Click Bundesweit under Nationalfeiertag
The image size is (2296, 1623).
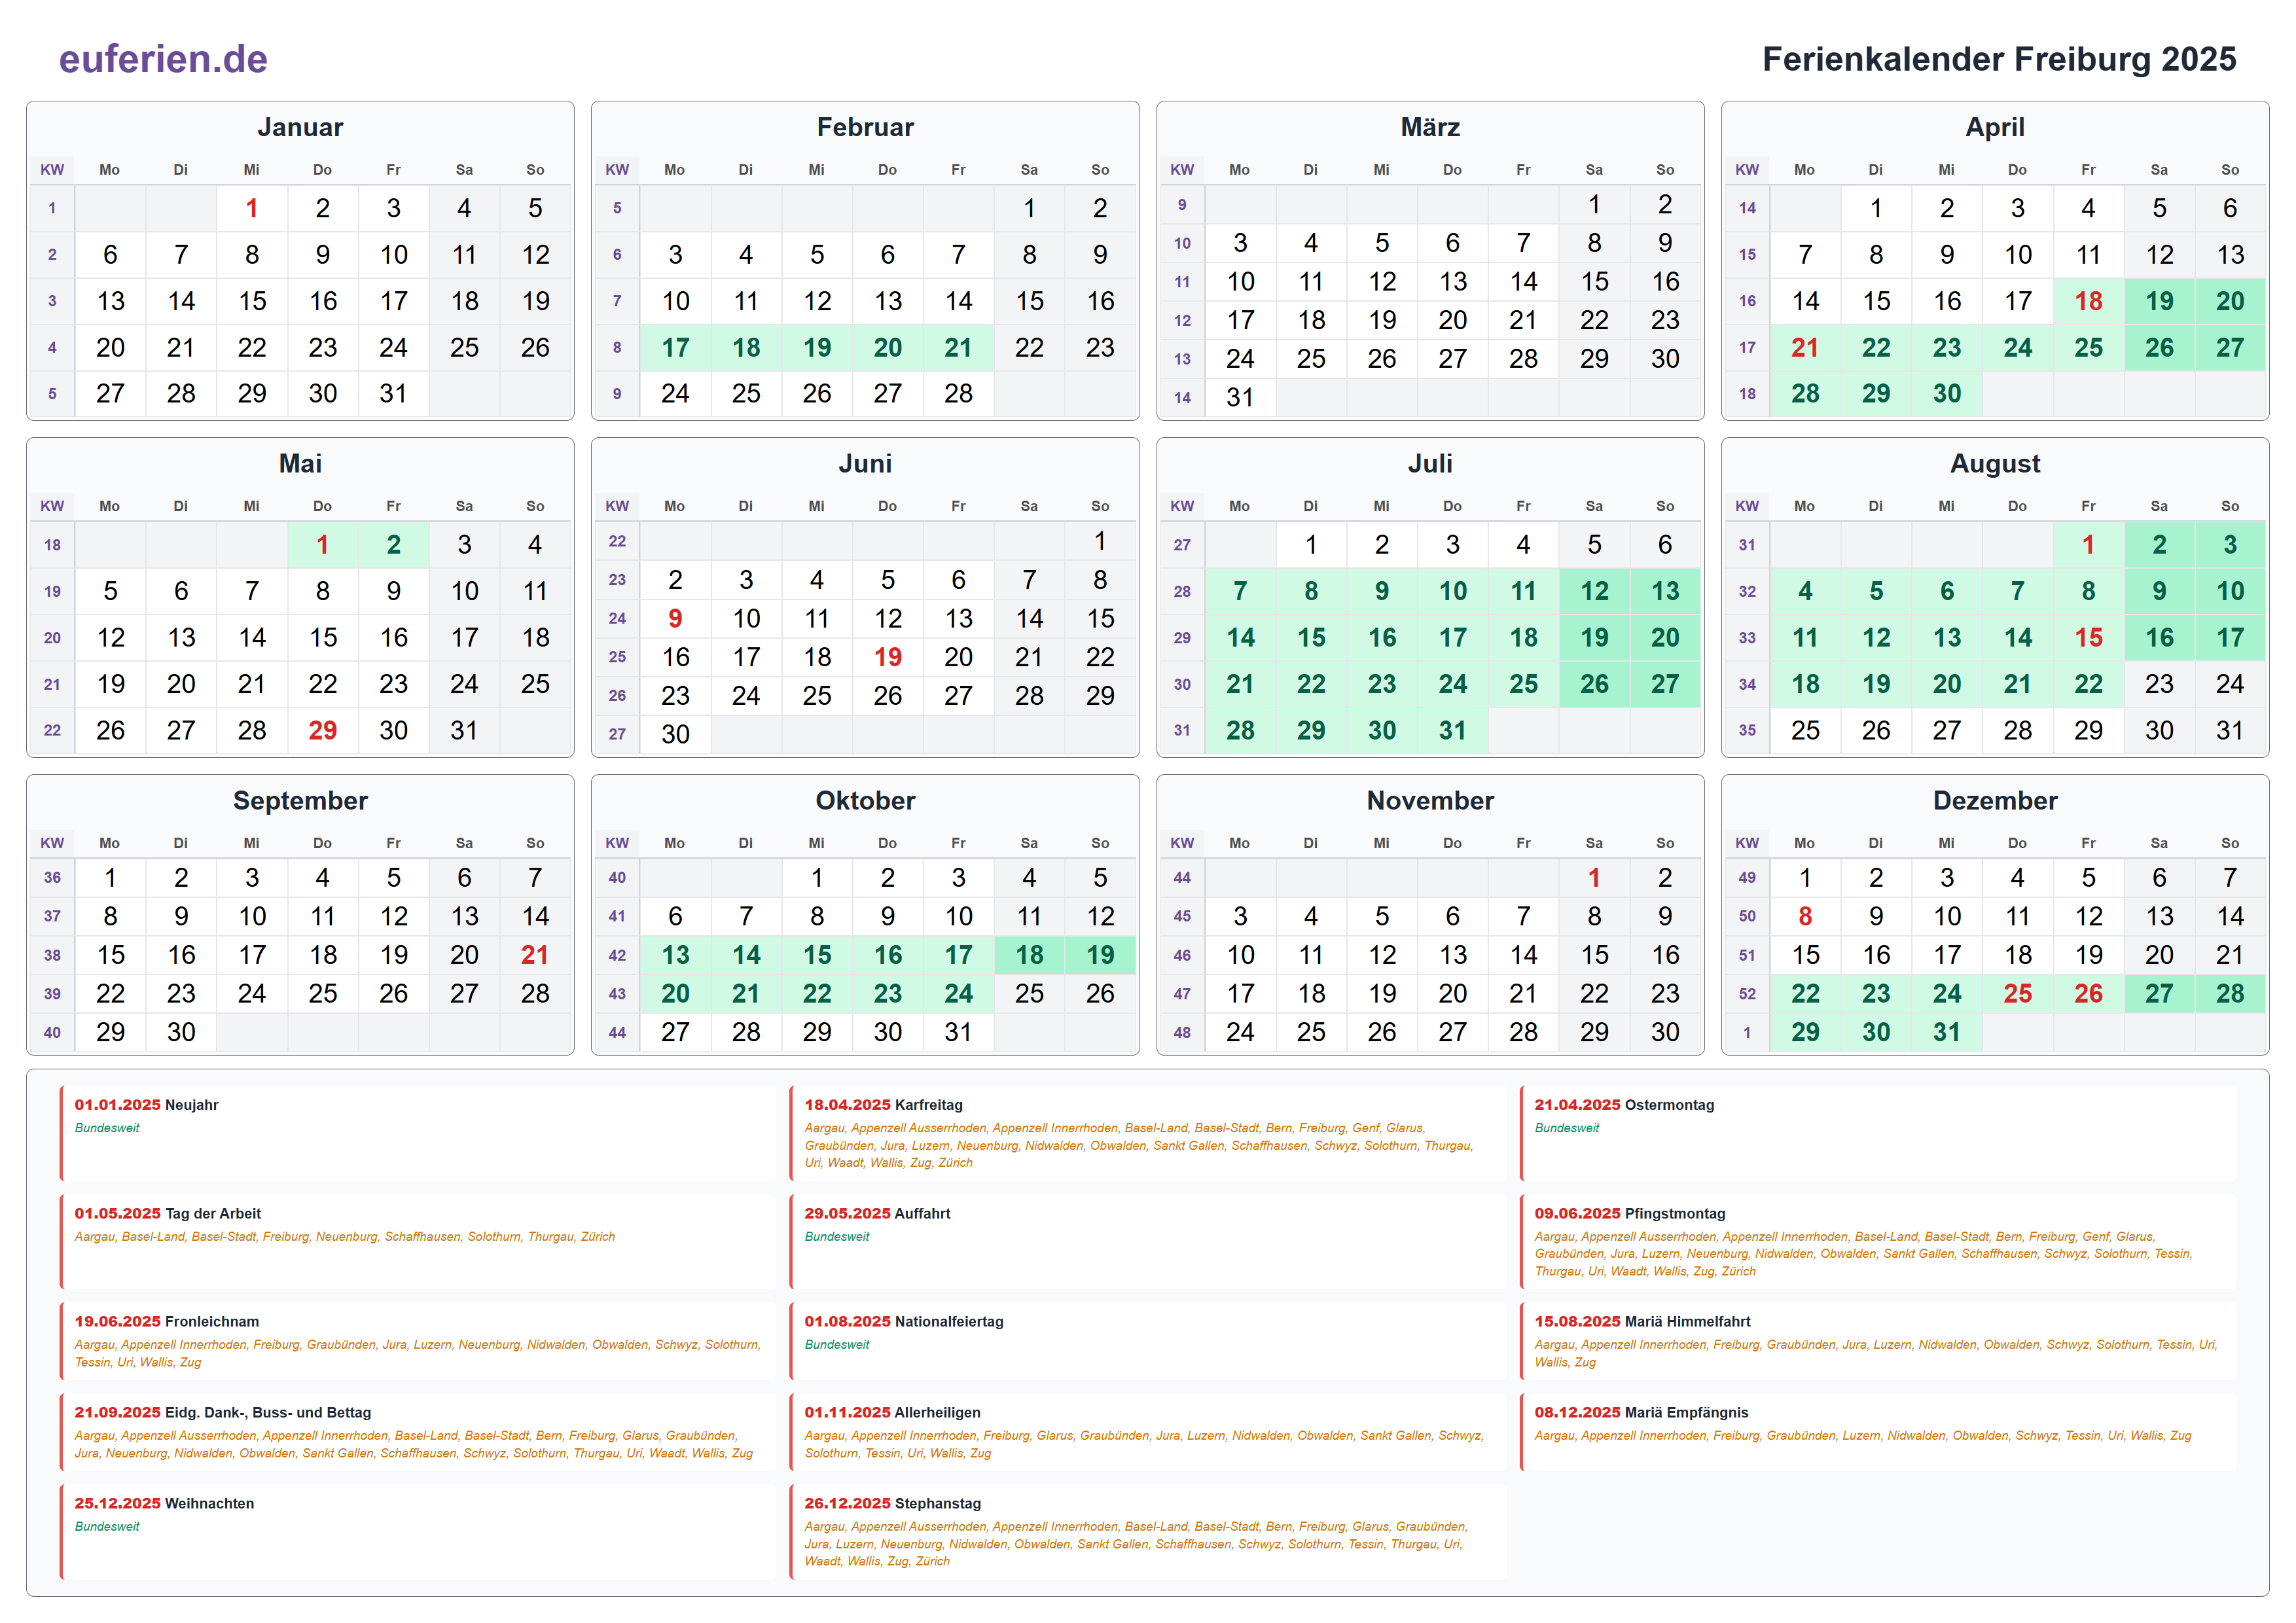837,1344
